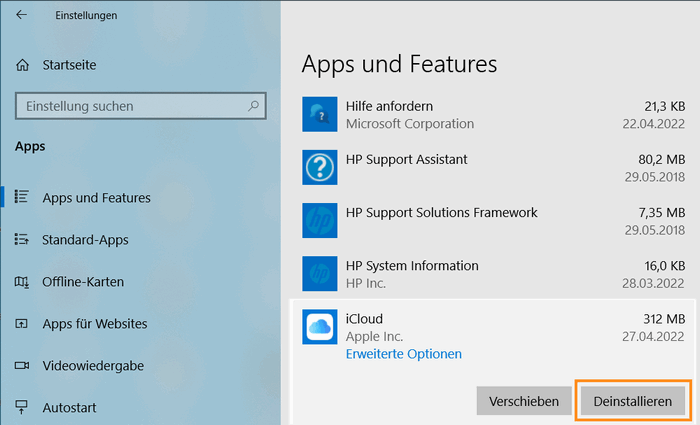Viewport: 700px width, 425px height.
Task: Click the 7,35 MB size value
Action: pos(662,212)
